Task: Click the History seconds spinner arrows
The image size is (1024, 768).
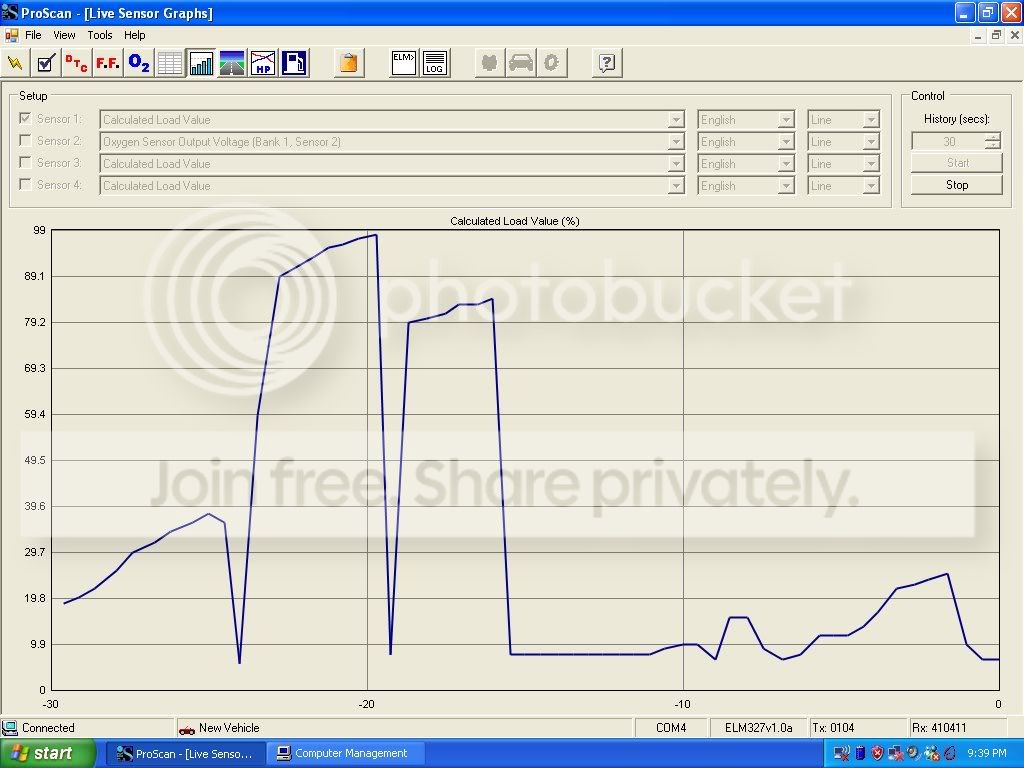Action: click(992, 141)
